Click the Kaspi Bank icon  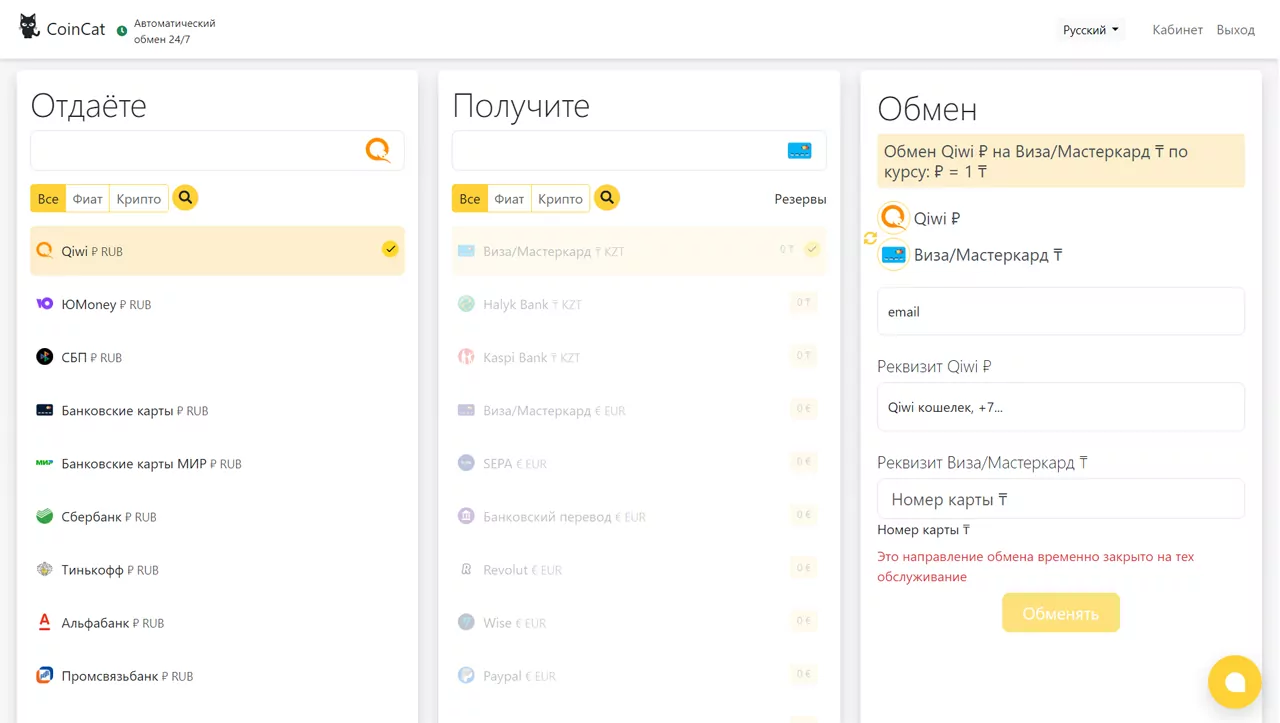click(x=466, y=357)
